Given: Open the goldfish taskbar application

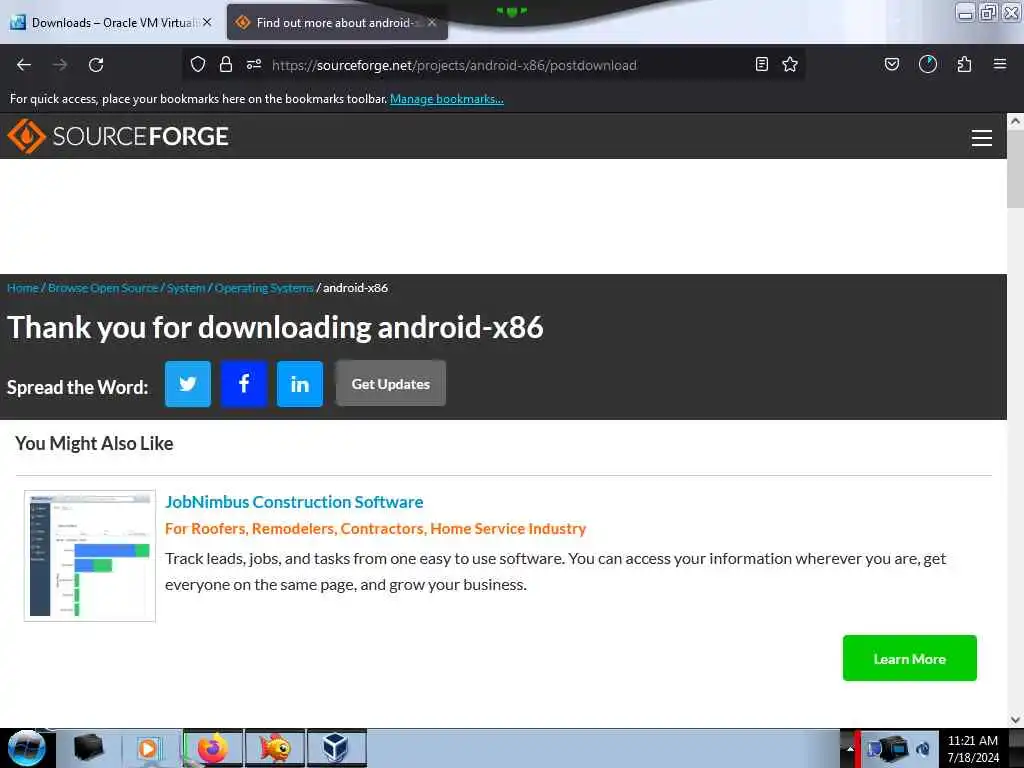Looking at the screenshot, I should click(275, 748).
